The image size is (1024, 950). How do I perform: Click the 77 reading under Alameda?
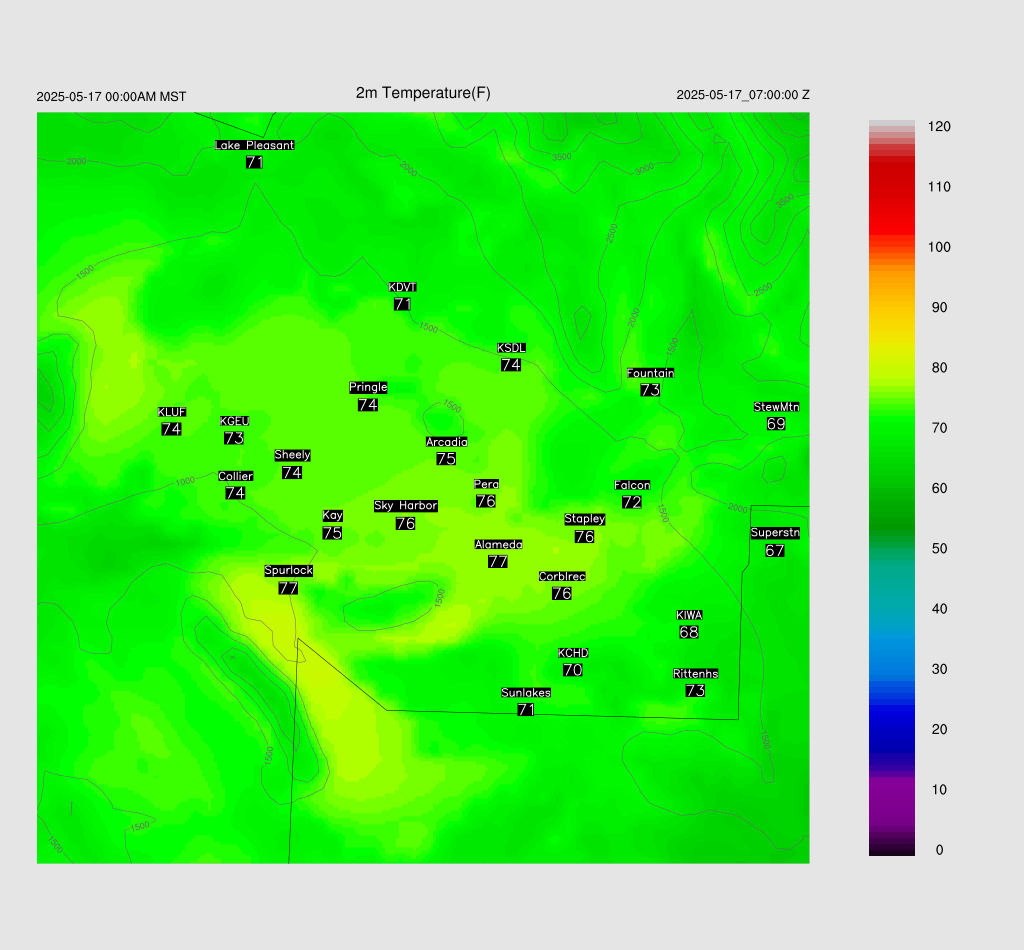pos(498,562)
